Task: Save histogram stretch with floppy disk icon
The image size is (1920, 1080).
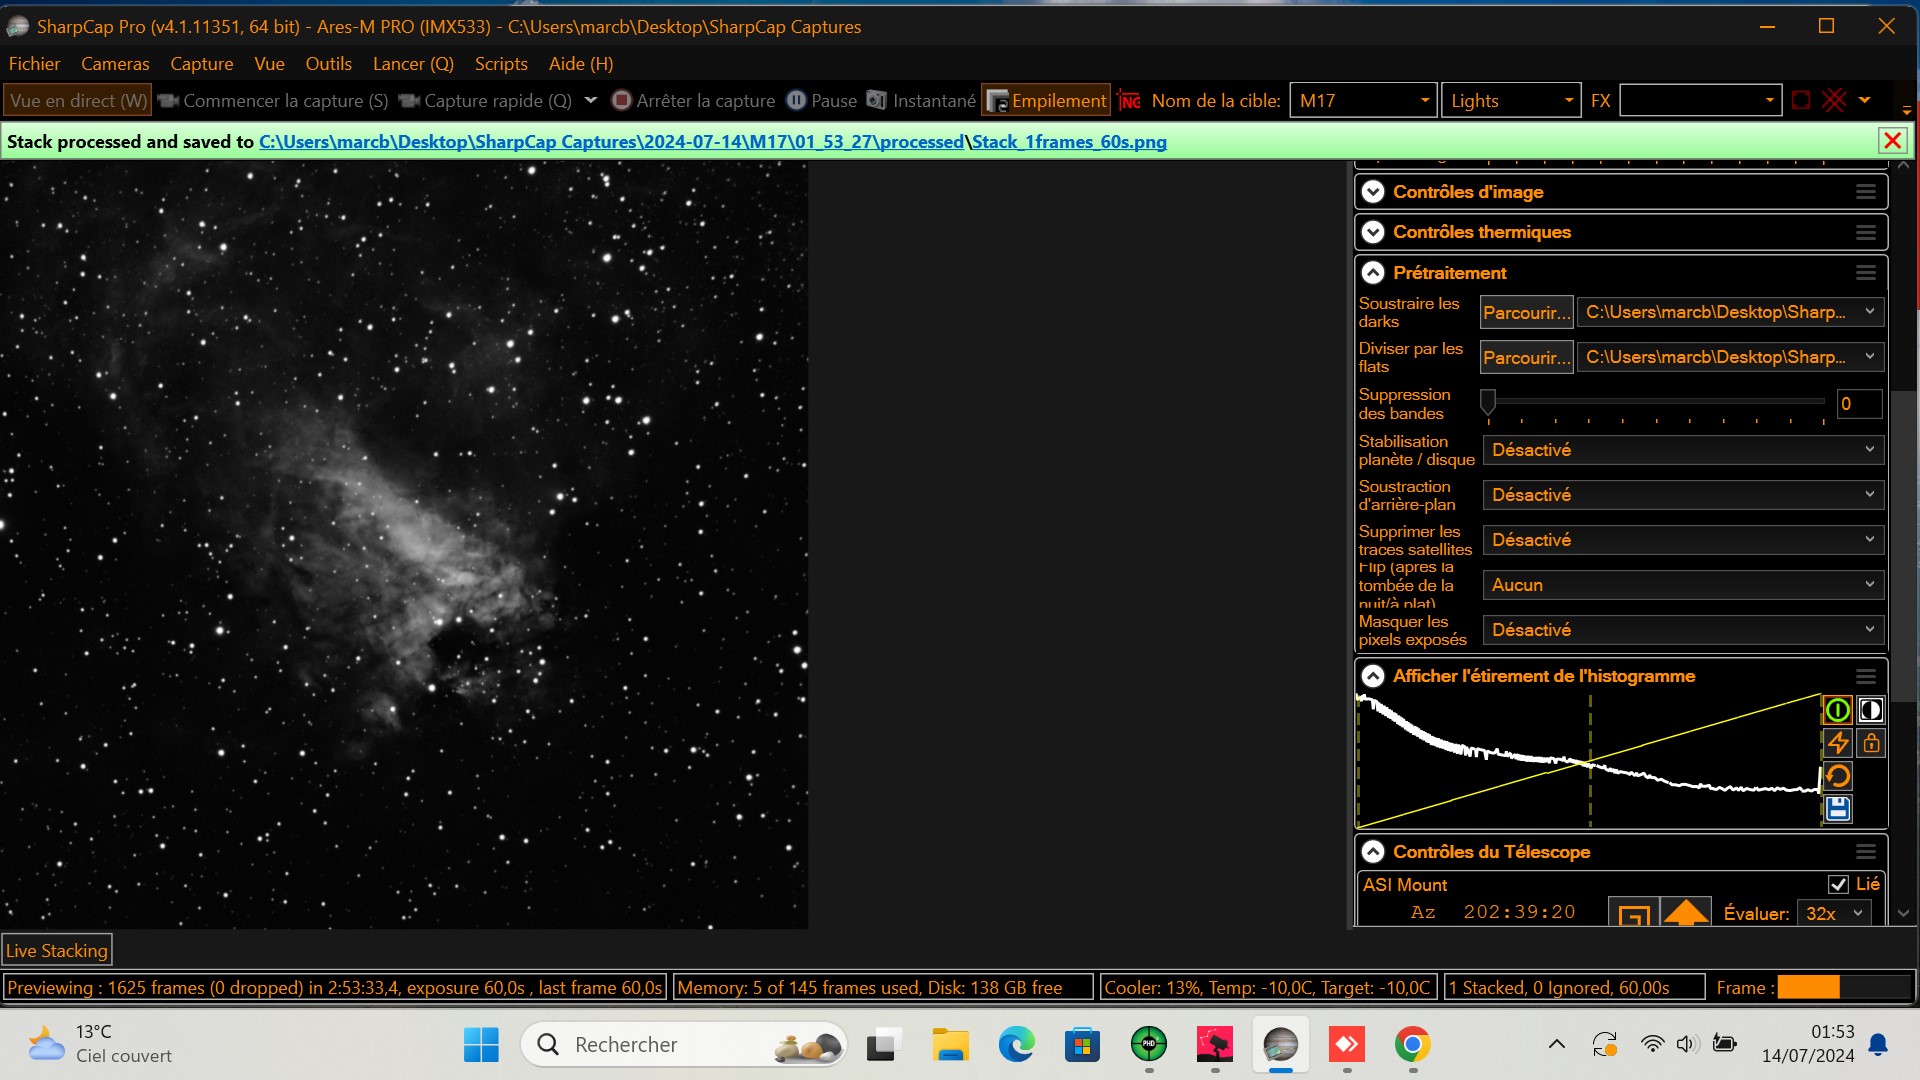Action: pyautogui.click(x=1837, y=809)
